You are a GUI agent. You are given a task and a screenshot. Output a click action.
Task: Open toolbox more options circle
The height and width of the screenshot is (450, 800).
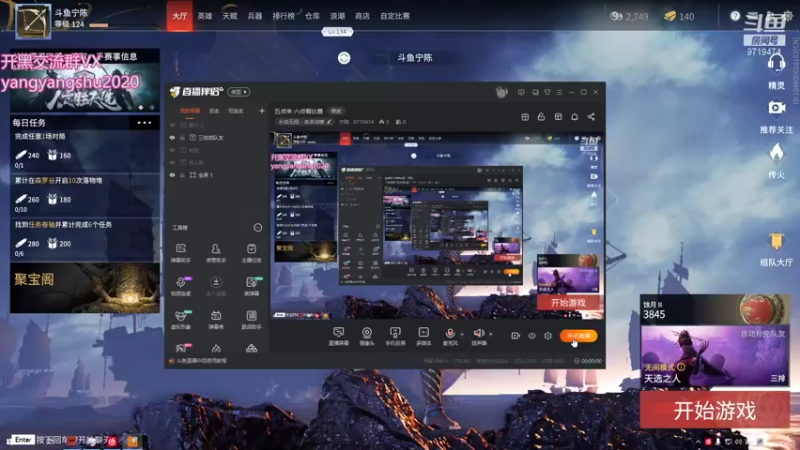[258, 228]
